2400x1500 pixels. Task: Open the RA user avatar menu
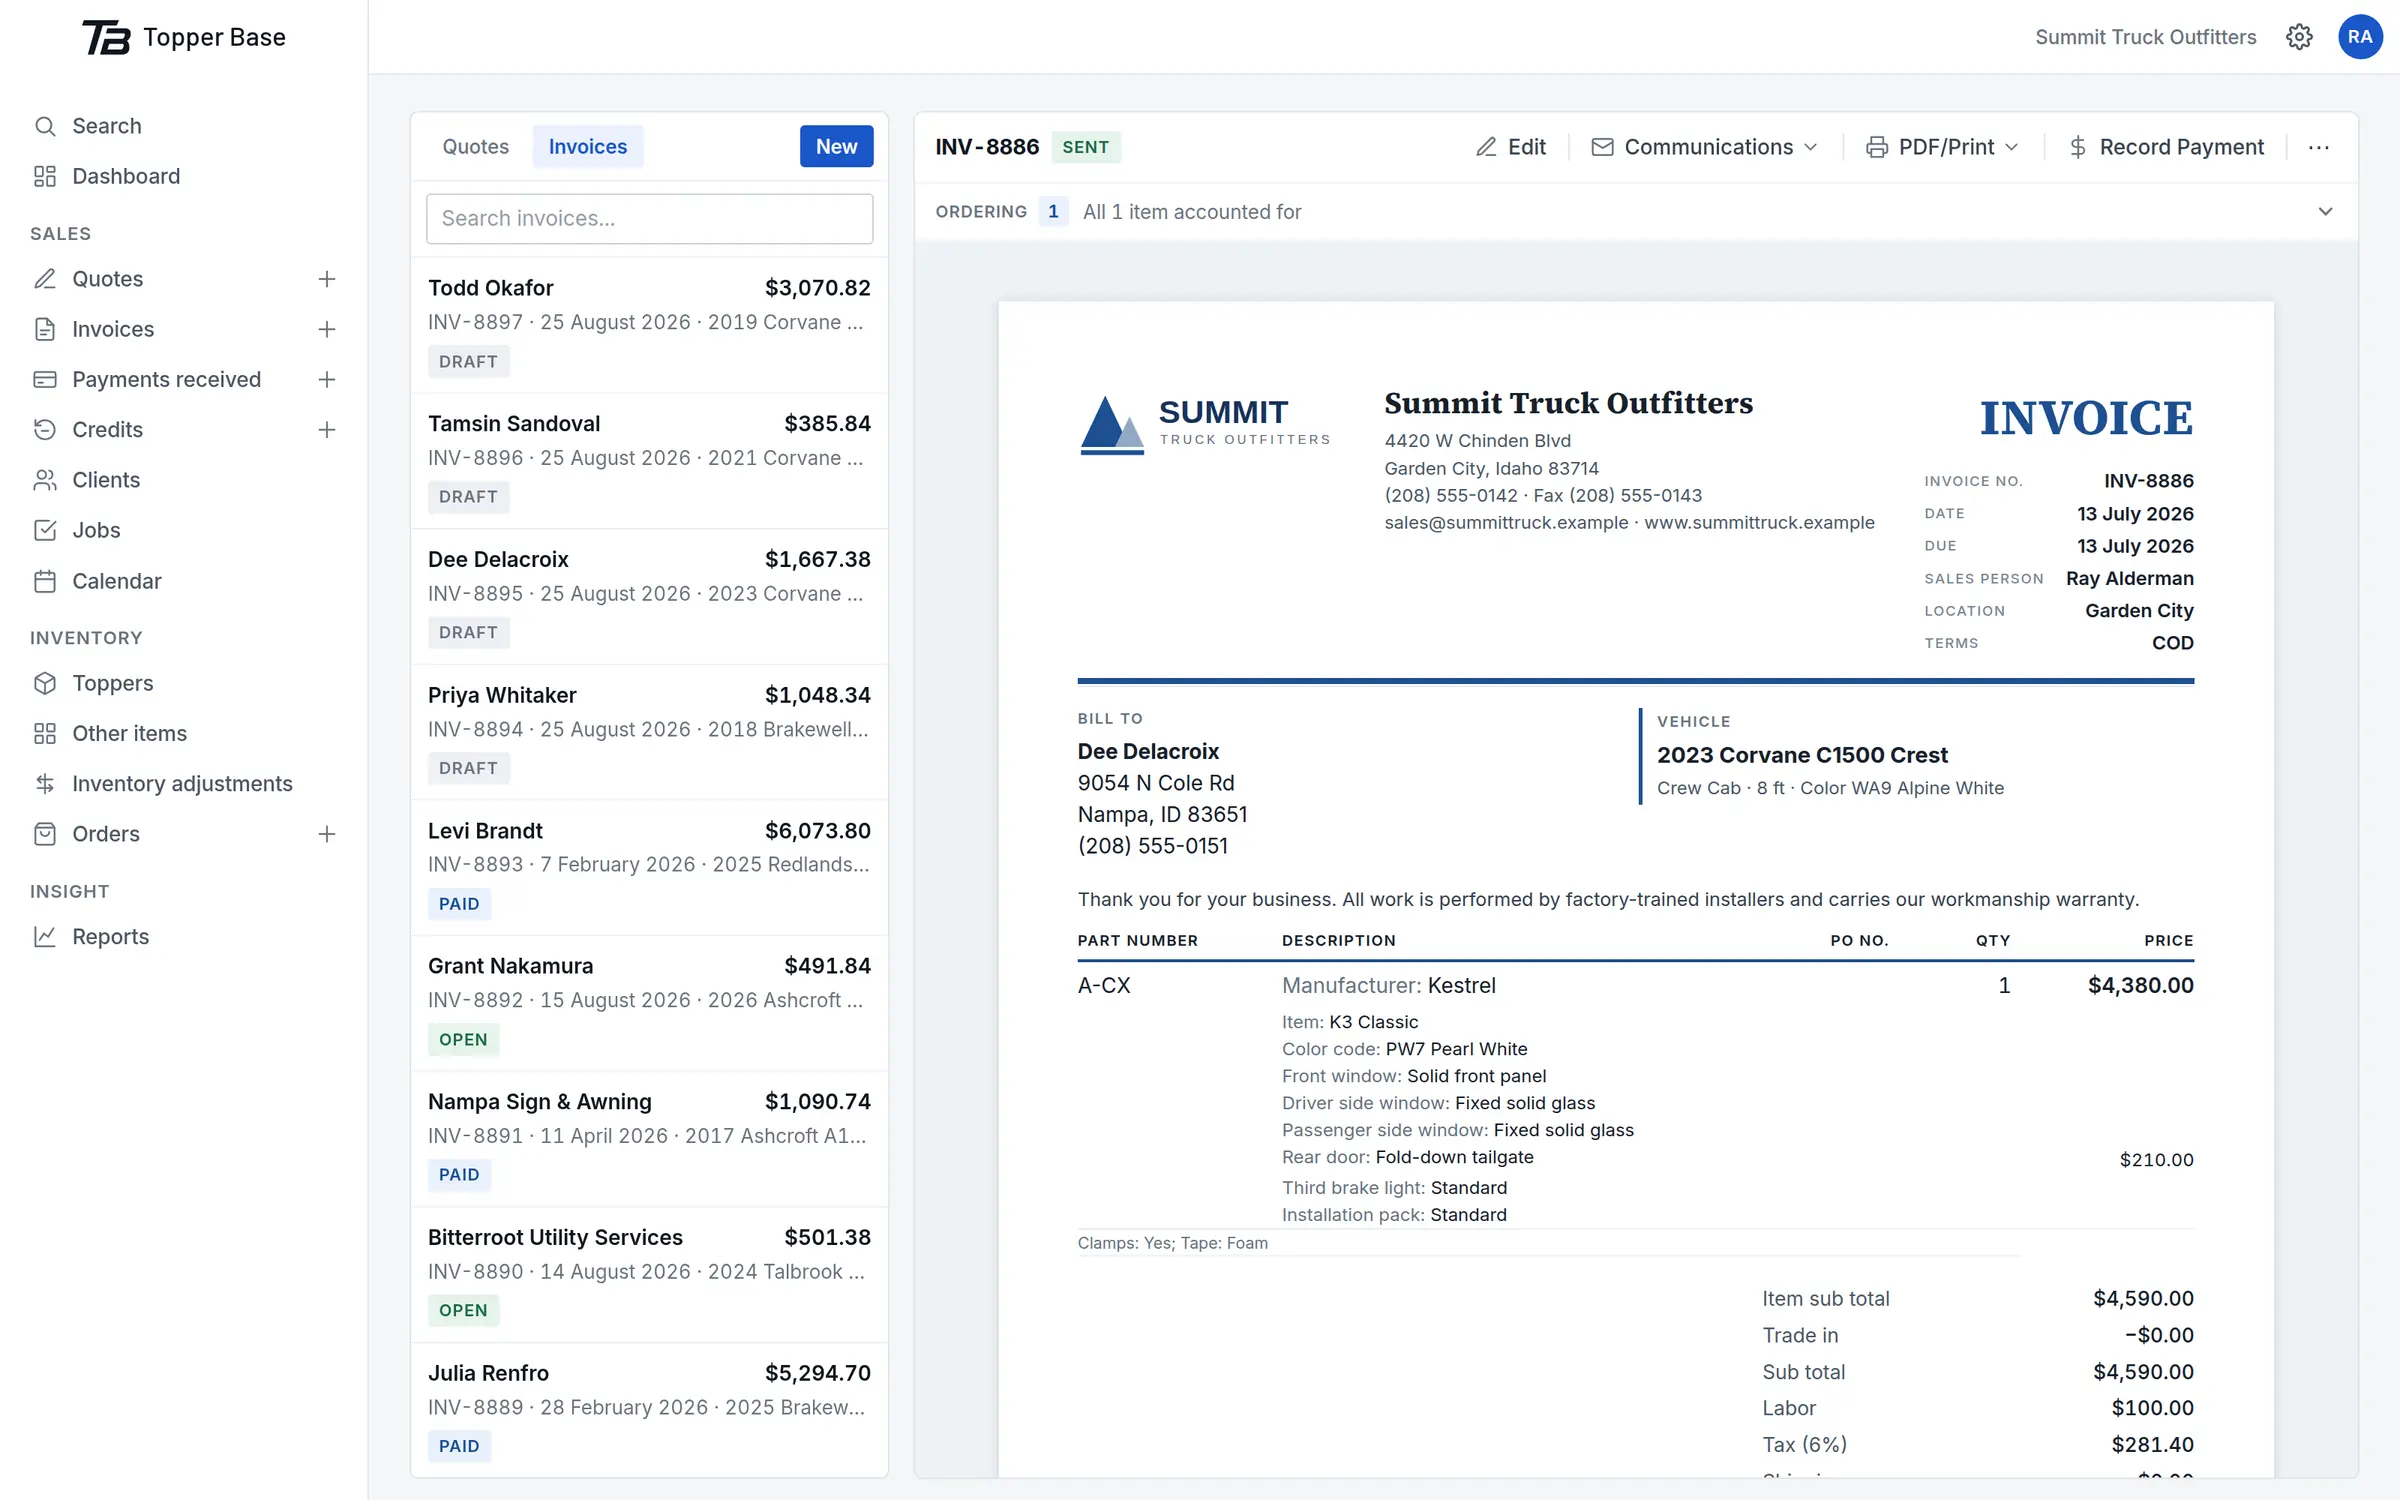click(x=2360, y=37)
